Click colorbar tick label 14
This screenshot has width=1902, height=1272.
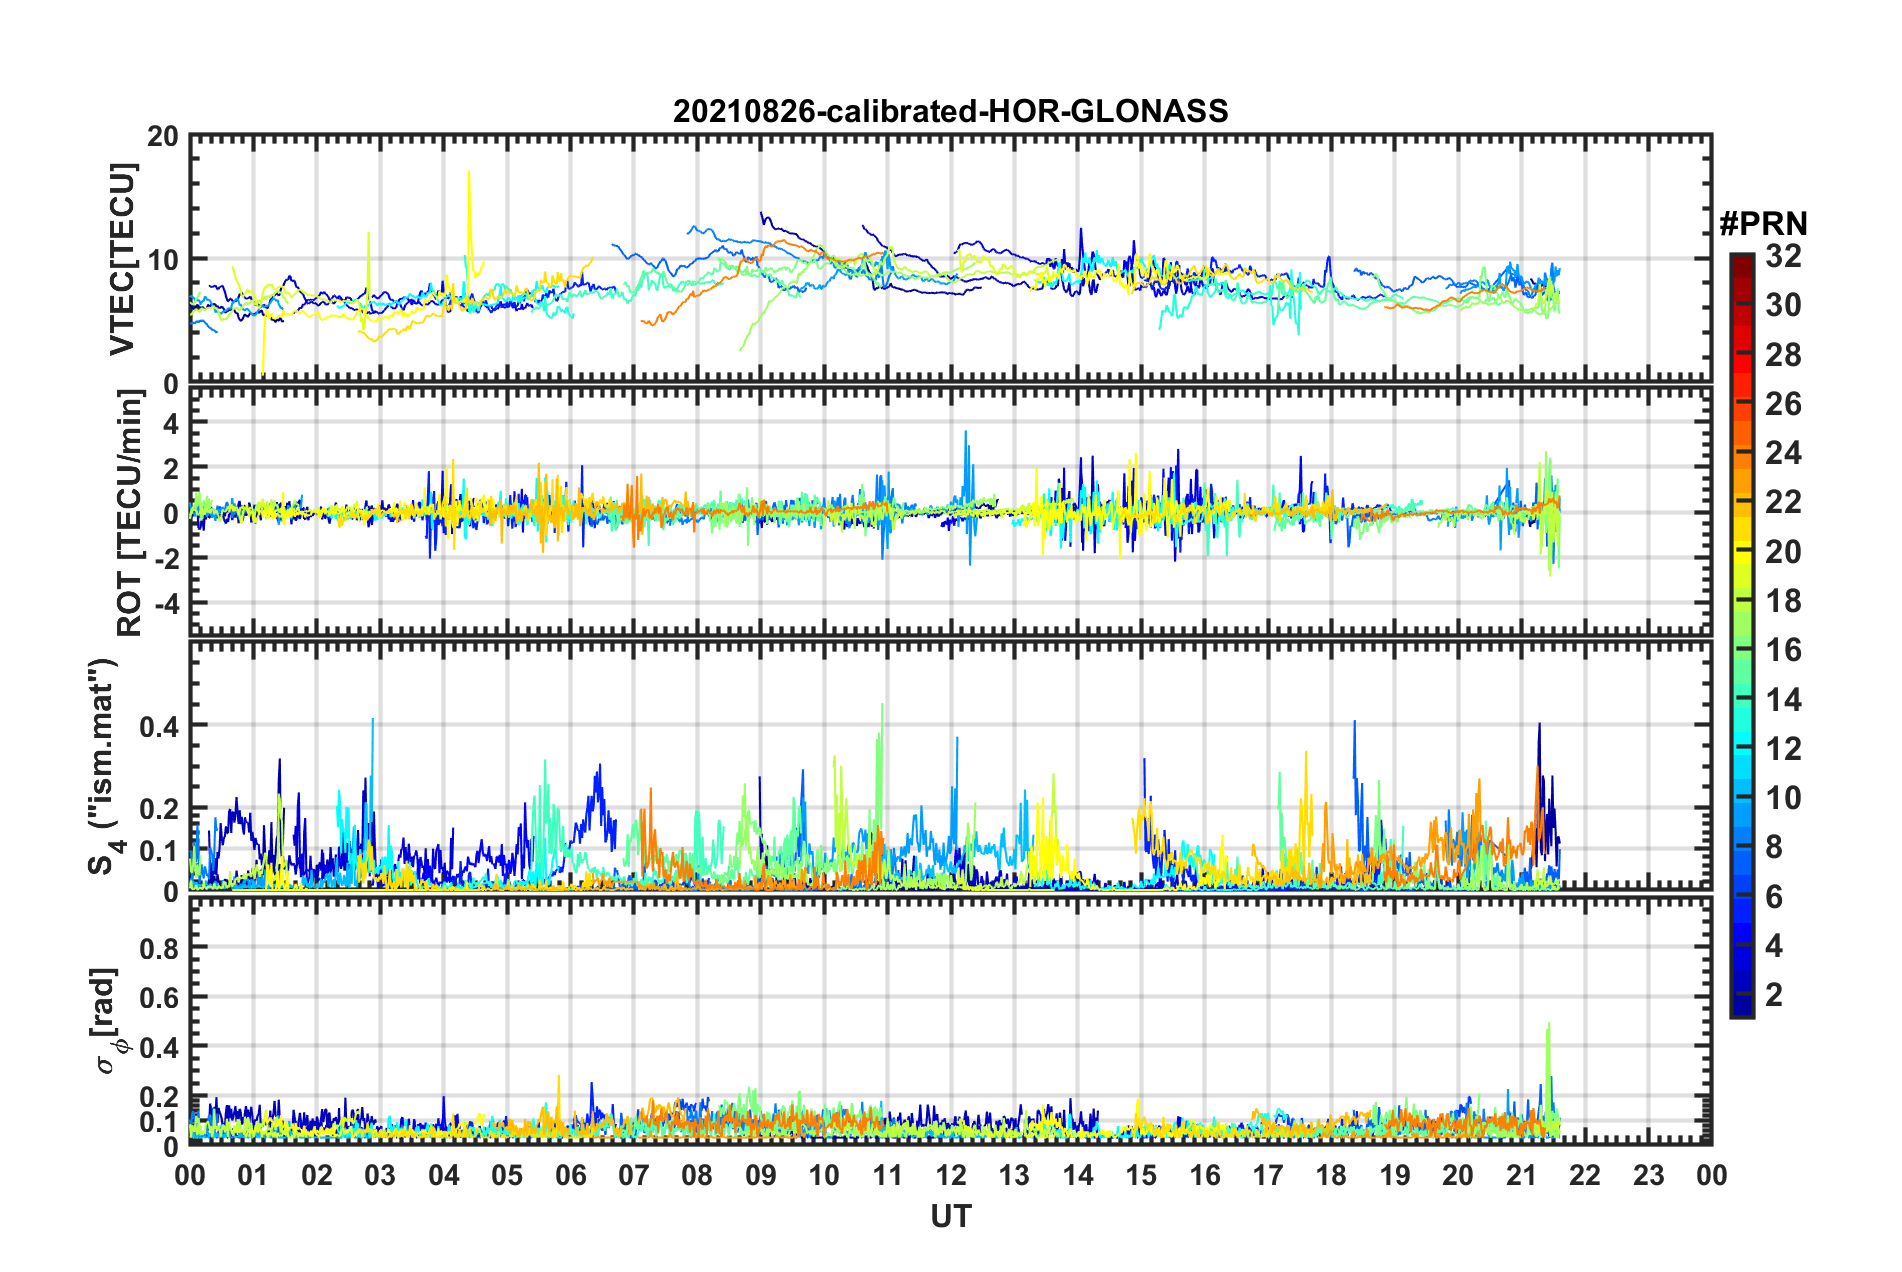[x=1783, y=700]
